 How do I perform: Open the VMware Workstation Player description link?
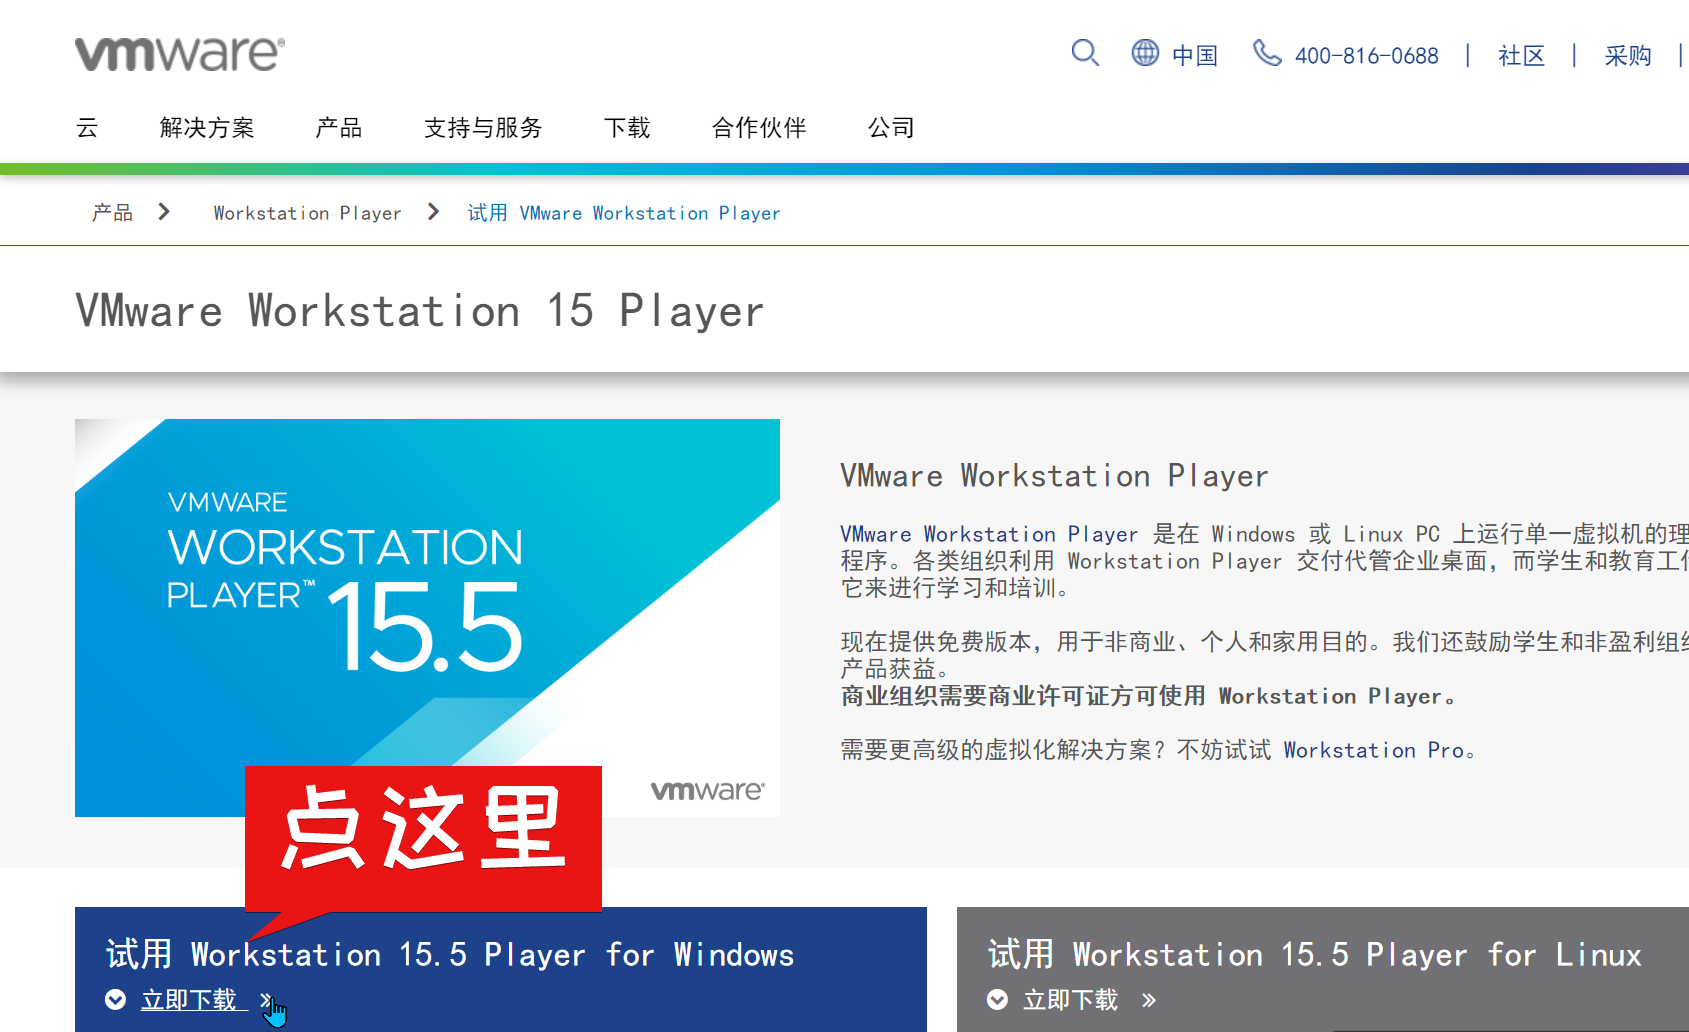click(x=989, y=534)
